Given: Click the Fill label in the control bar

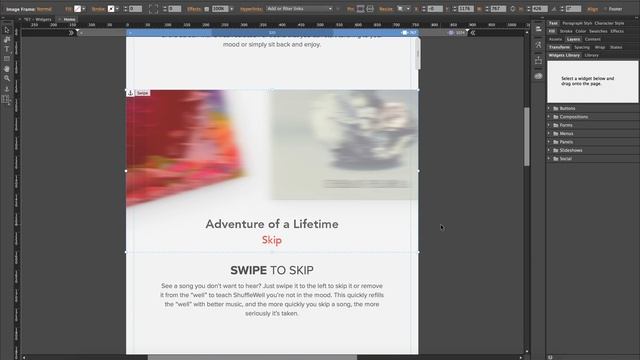Looking at the screenshot, I should pos(69,9).
